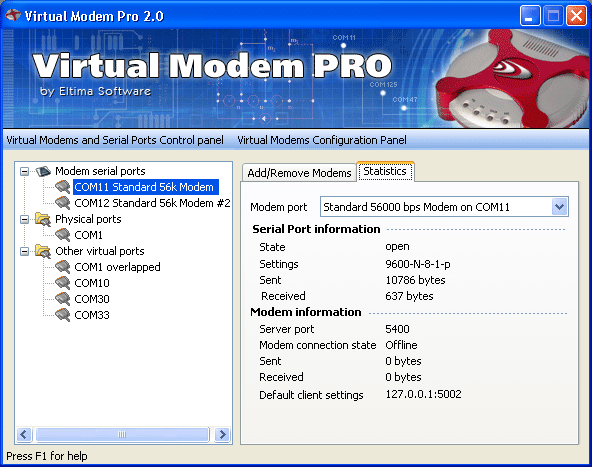
Task: Select the COM30 virtual port
Action: pyautogui.click(x=92, y=299)
